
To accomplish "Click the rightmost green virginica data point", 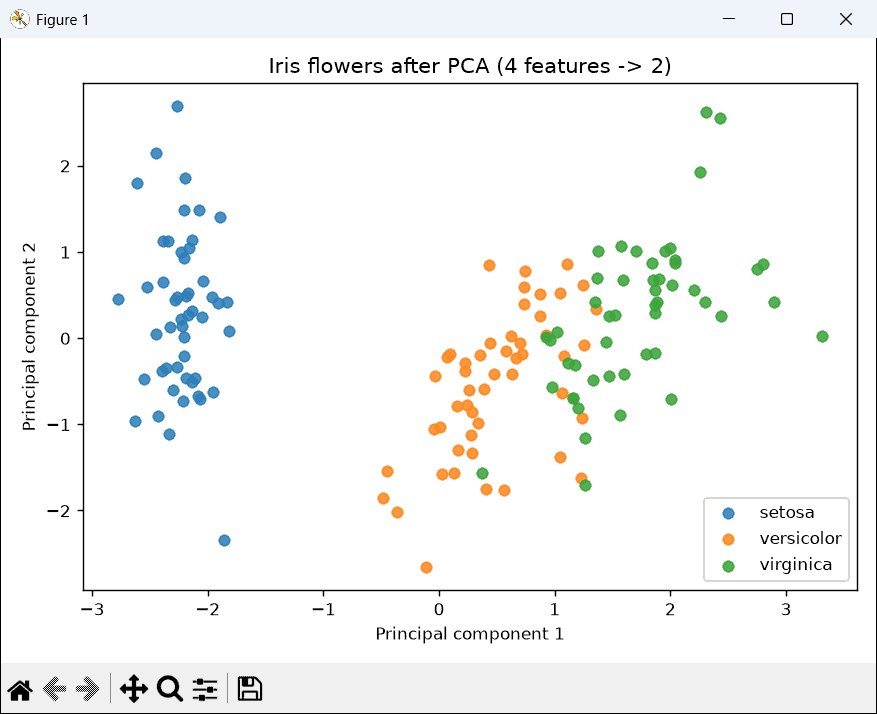I will [822, 337].
